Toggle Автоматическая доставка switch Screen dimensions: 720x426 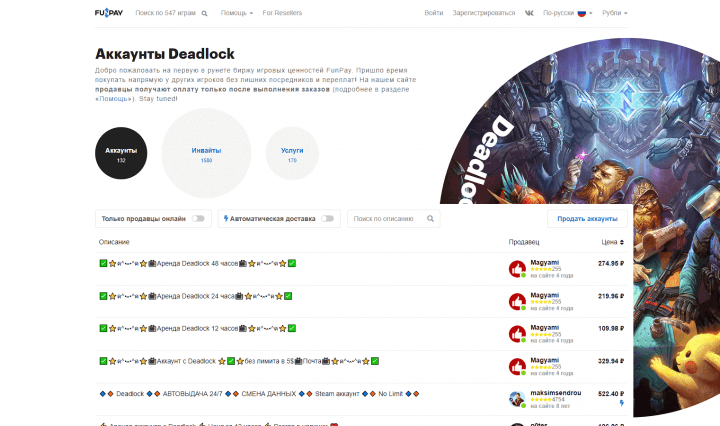click(x=327, y=219)
